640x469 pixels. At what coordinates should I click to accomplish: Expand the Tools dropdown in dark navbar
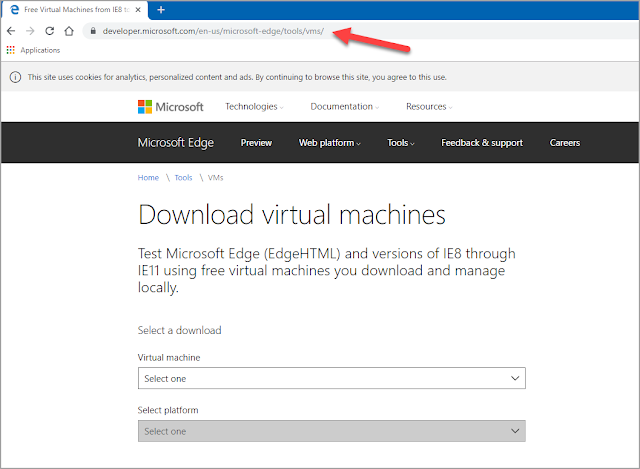(x=401, y=143)
